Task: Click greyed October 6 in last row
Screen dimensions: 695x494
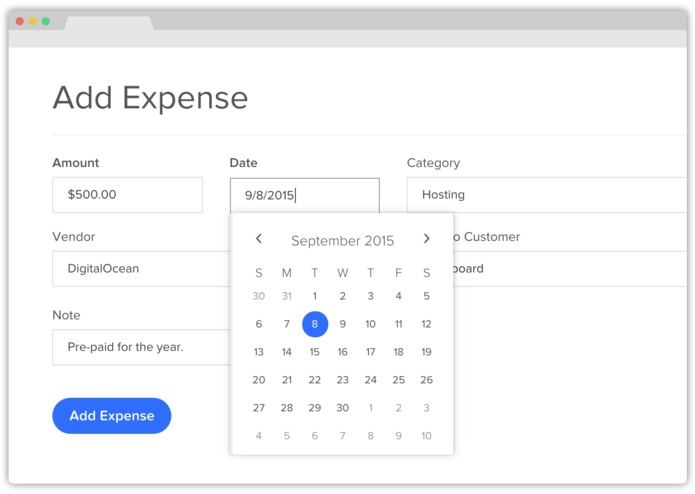Action: (x=315, y=436)
